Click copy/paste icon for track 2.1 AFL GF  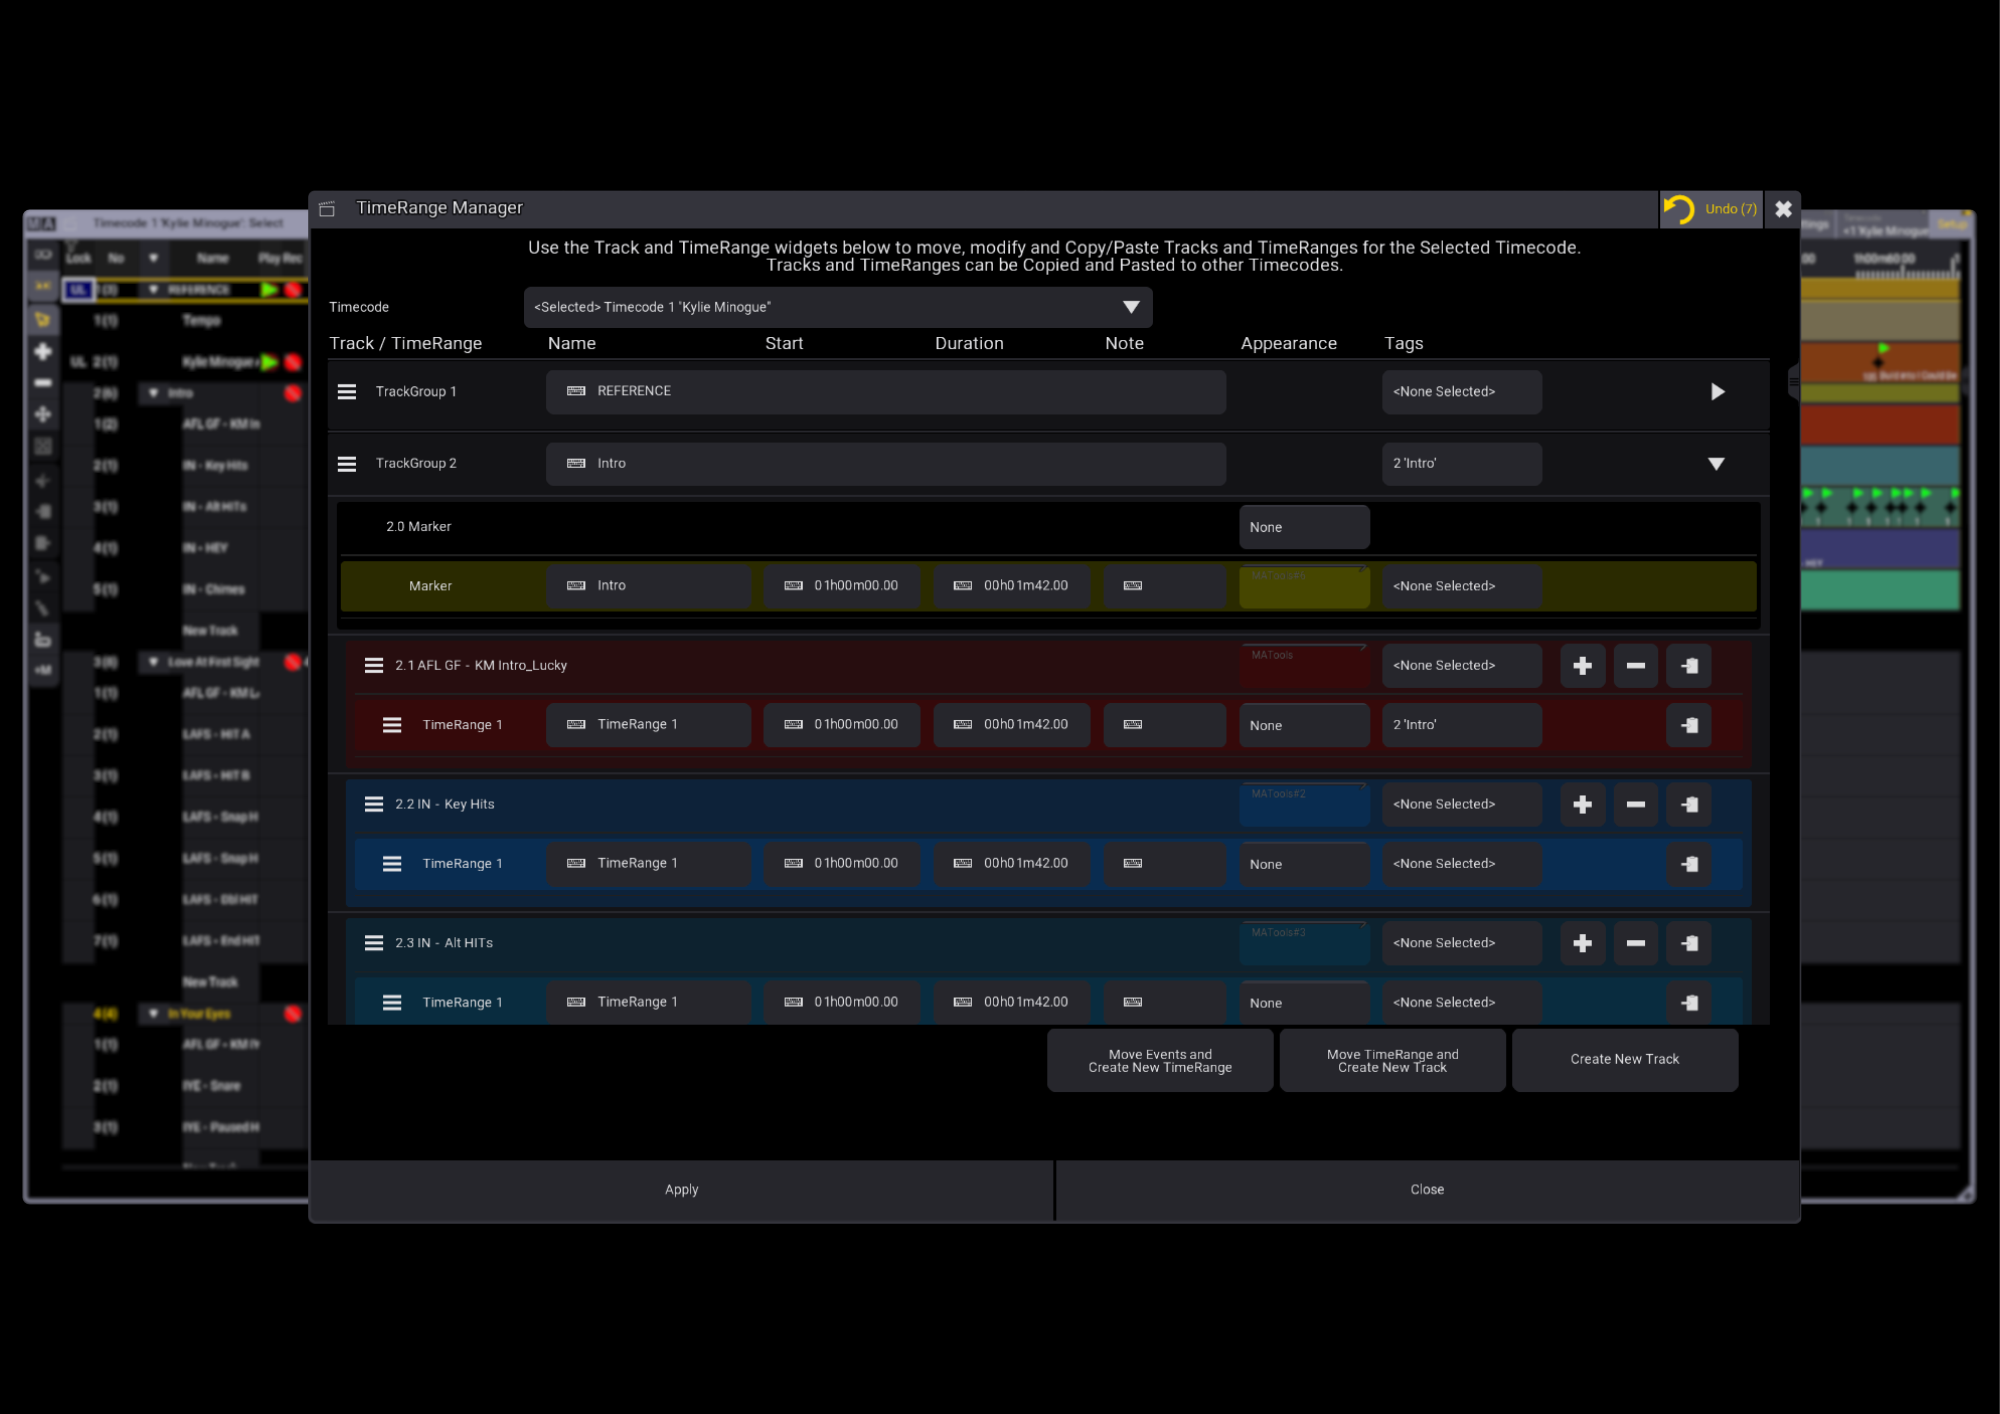point(1690,666)
